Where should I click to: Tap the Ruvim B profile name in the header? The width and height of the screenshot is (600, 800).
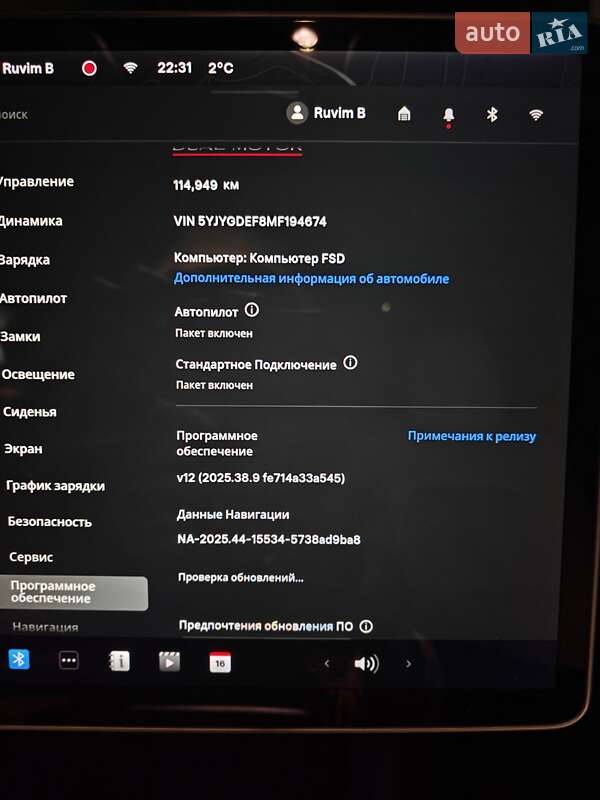tap(340, 113)
